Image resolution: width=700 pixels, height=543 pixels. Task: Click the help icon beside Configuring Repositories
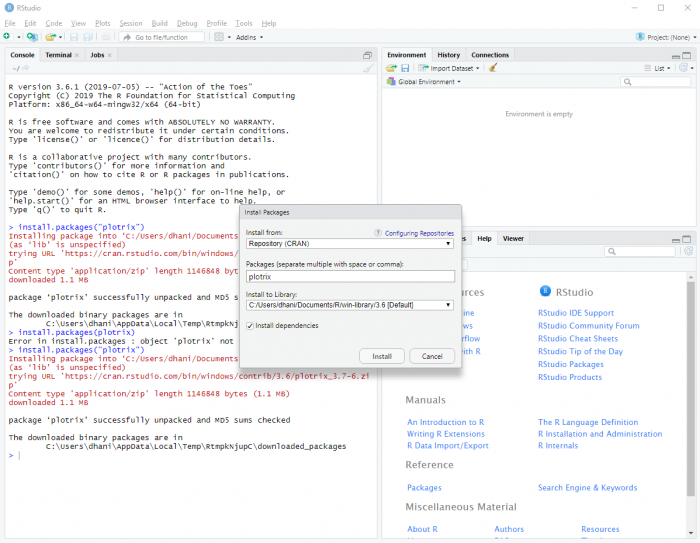click(x=378, y=232)
